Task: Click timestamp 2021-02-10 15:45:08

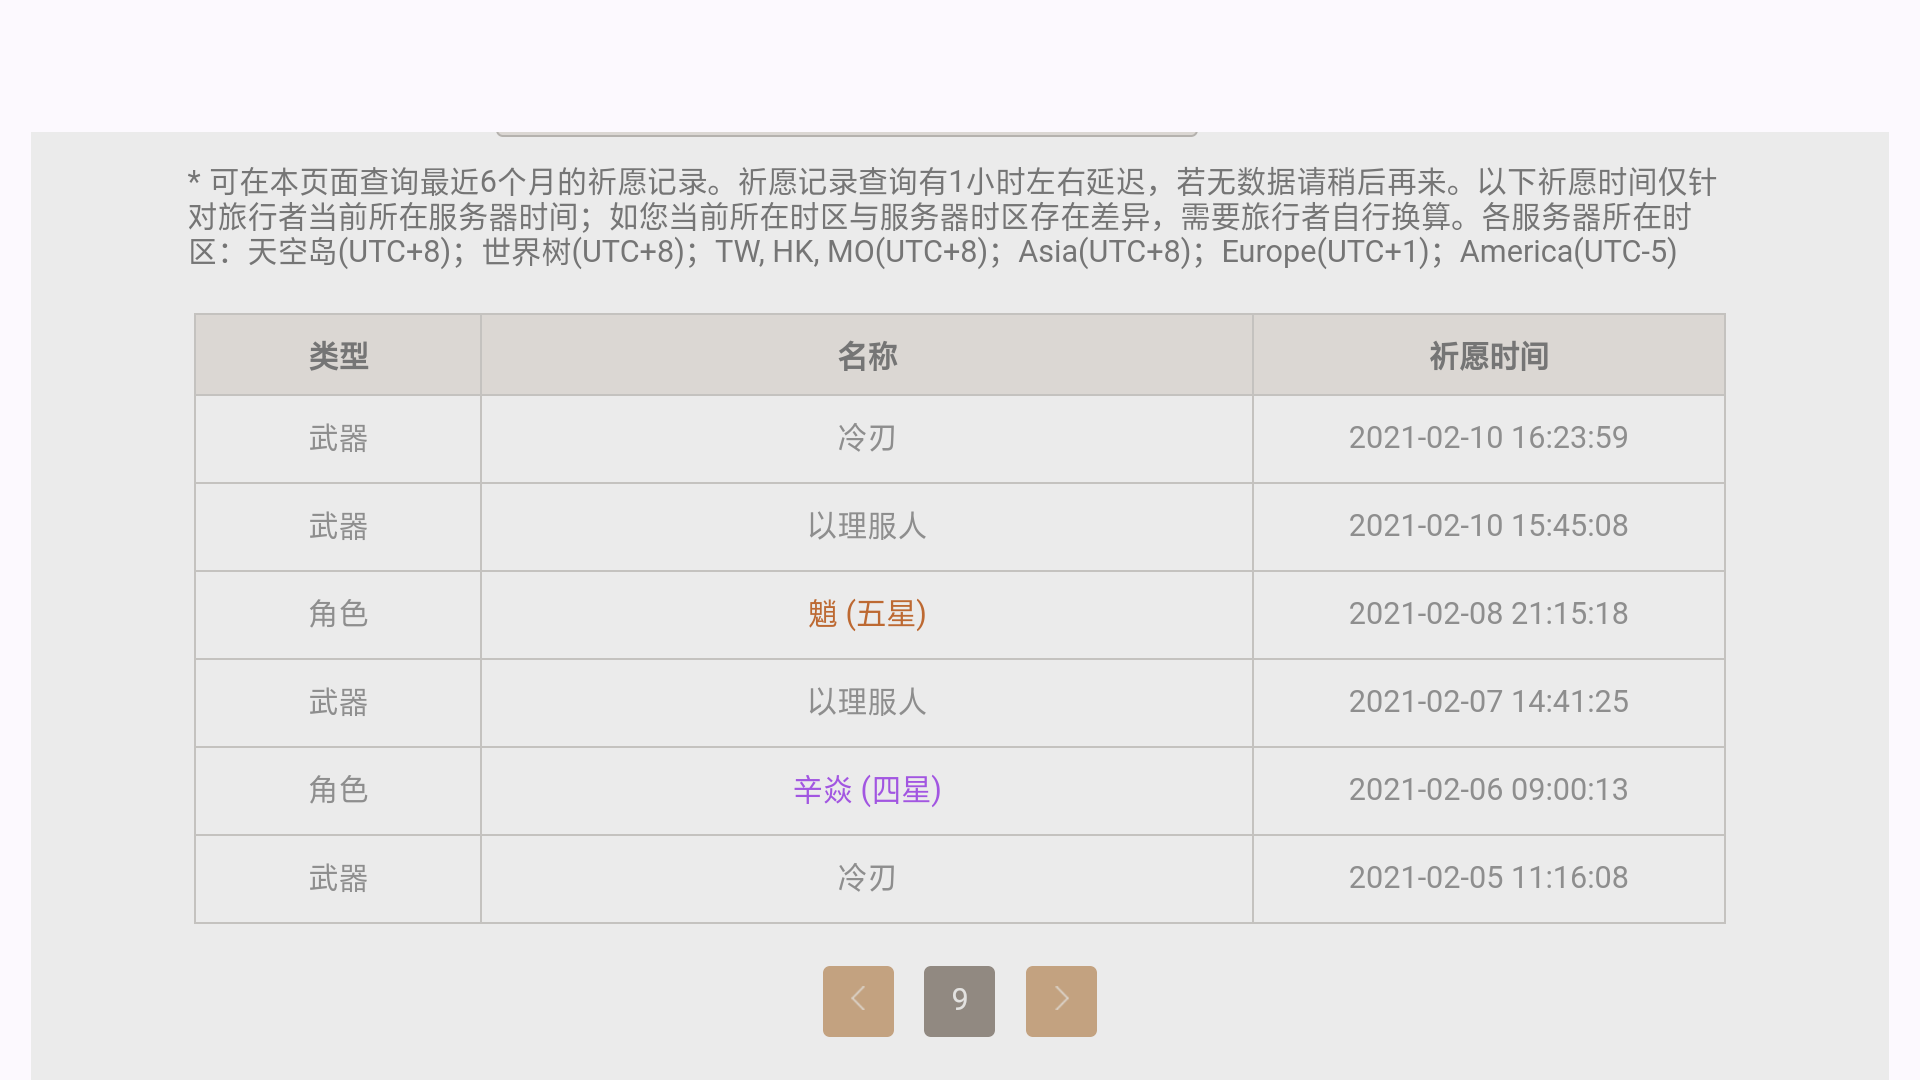Action: [x=1489, y=526]
